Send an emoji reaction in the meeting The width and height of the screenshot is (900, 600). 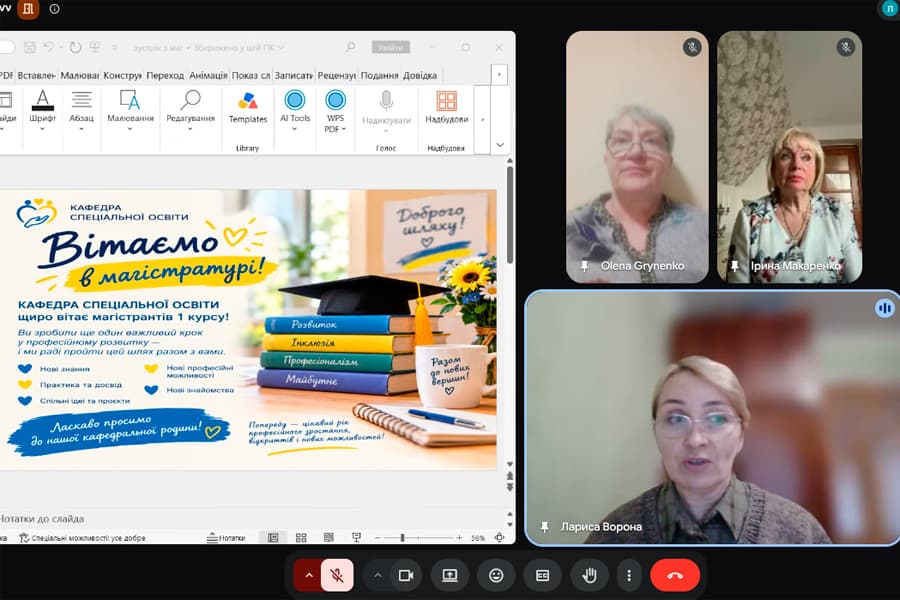(x=496, y=575)
